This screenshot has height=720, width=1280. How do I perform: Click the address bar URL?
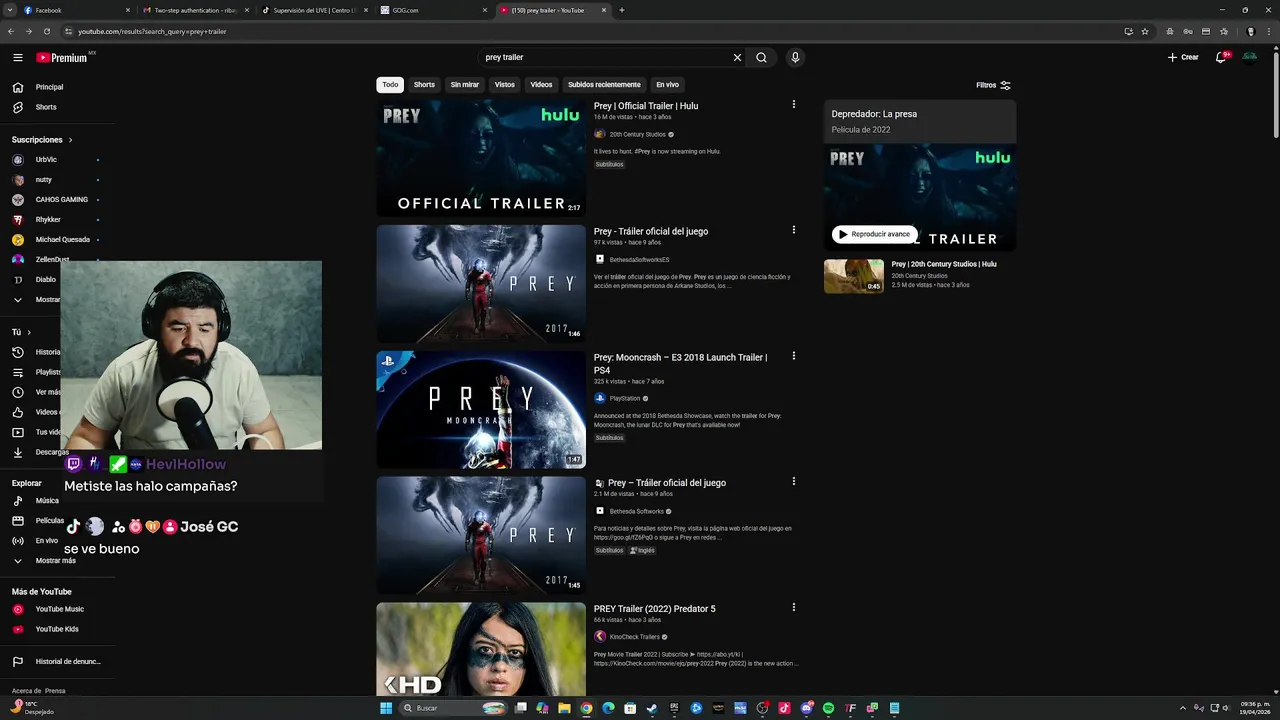coord(152,31)
